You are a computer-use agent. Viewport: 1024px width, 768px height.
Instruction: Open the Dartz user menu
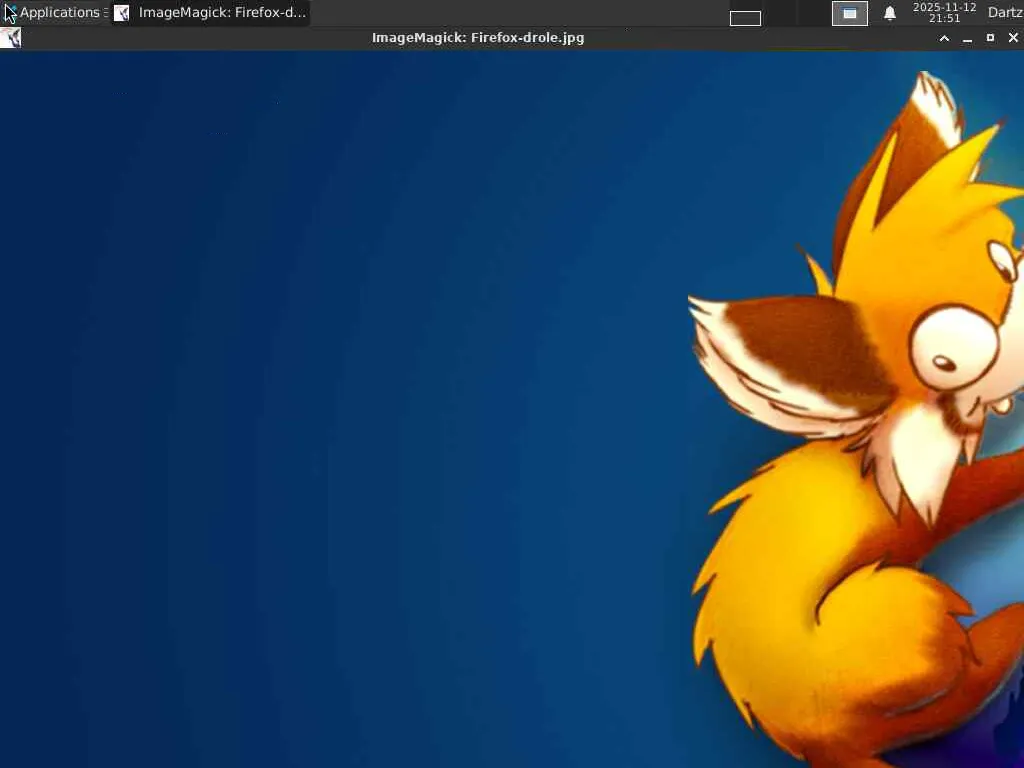pyautogui.click(x=1006, y=12)
